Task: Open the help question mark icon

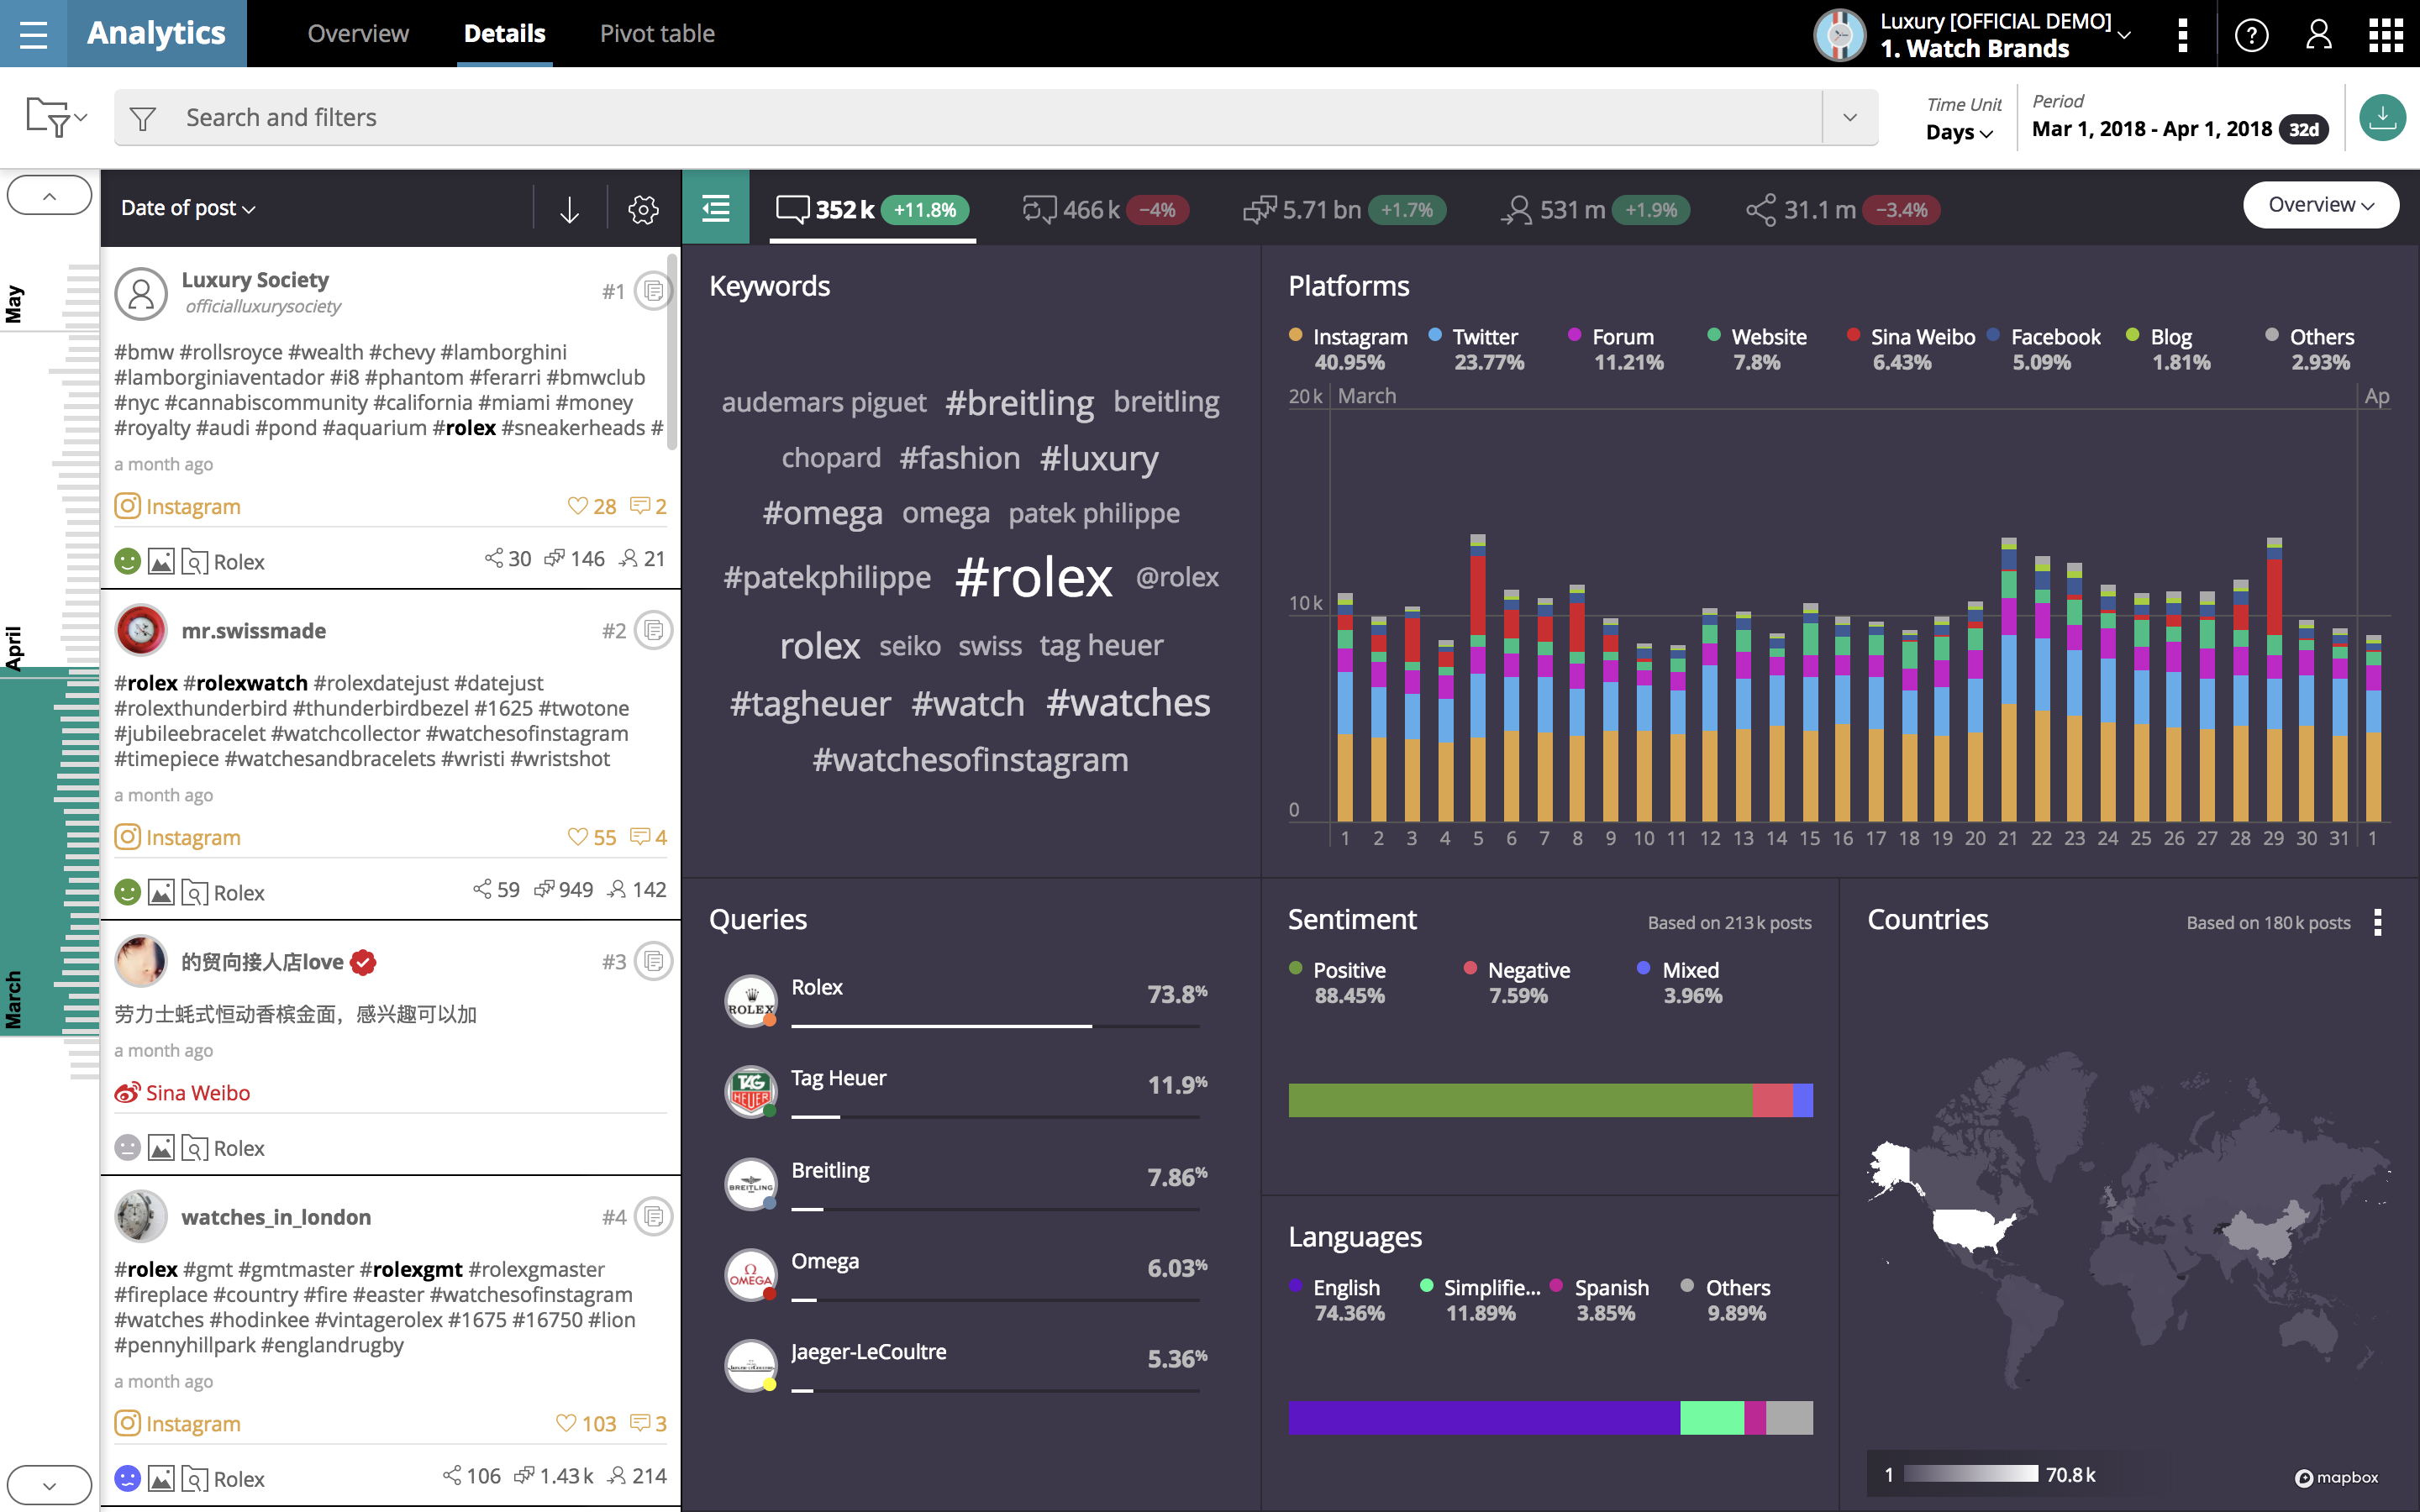Action: (2251, 35)
